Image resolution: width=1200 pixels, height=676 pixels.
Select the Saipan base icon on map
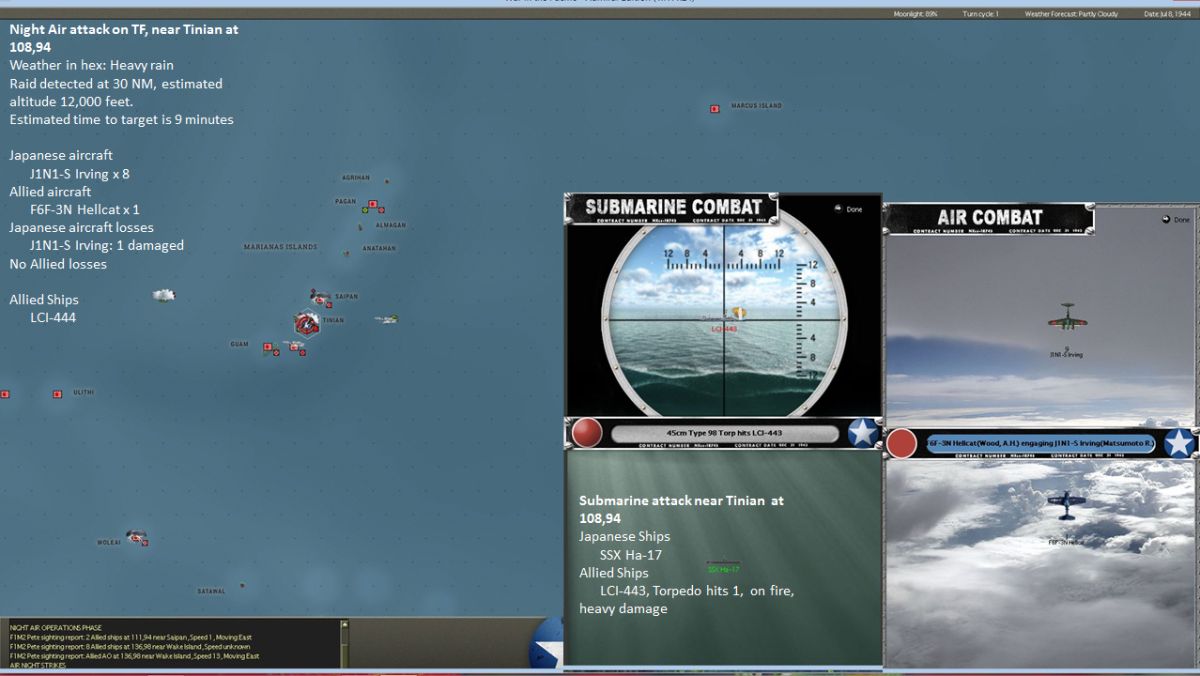(321, 298)
